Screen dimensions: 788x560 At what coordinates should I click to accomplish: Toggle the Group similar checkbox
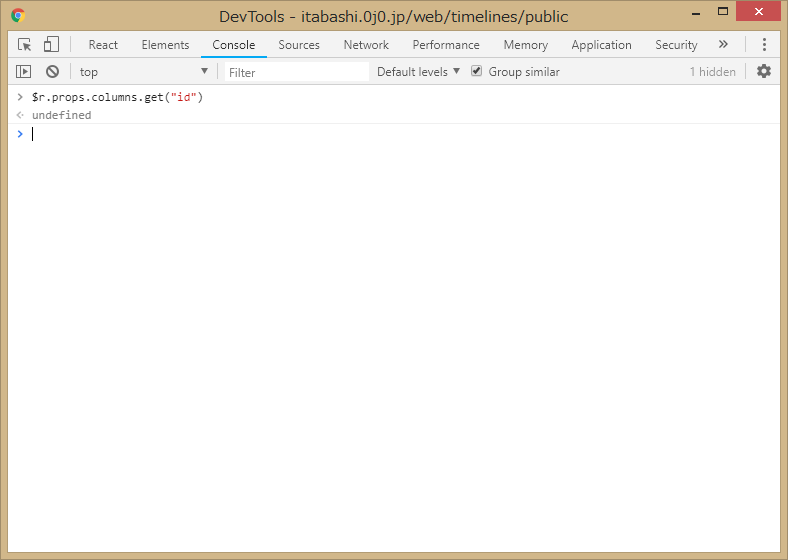tap(477, 72)
